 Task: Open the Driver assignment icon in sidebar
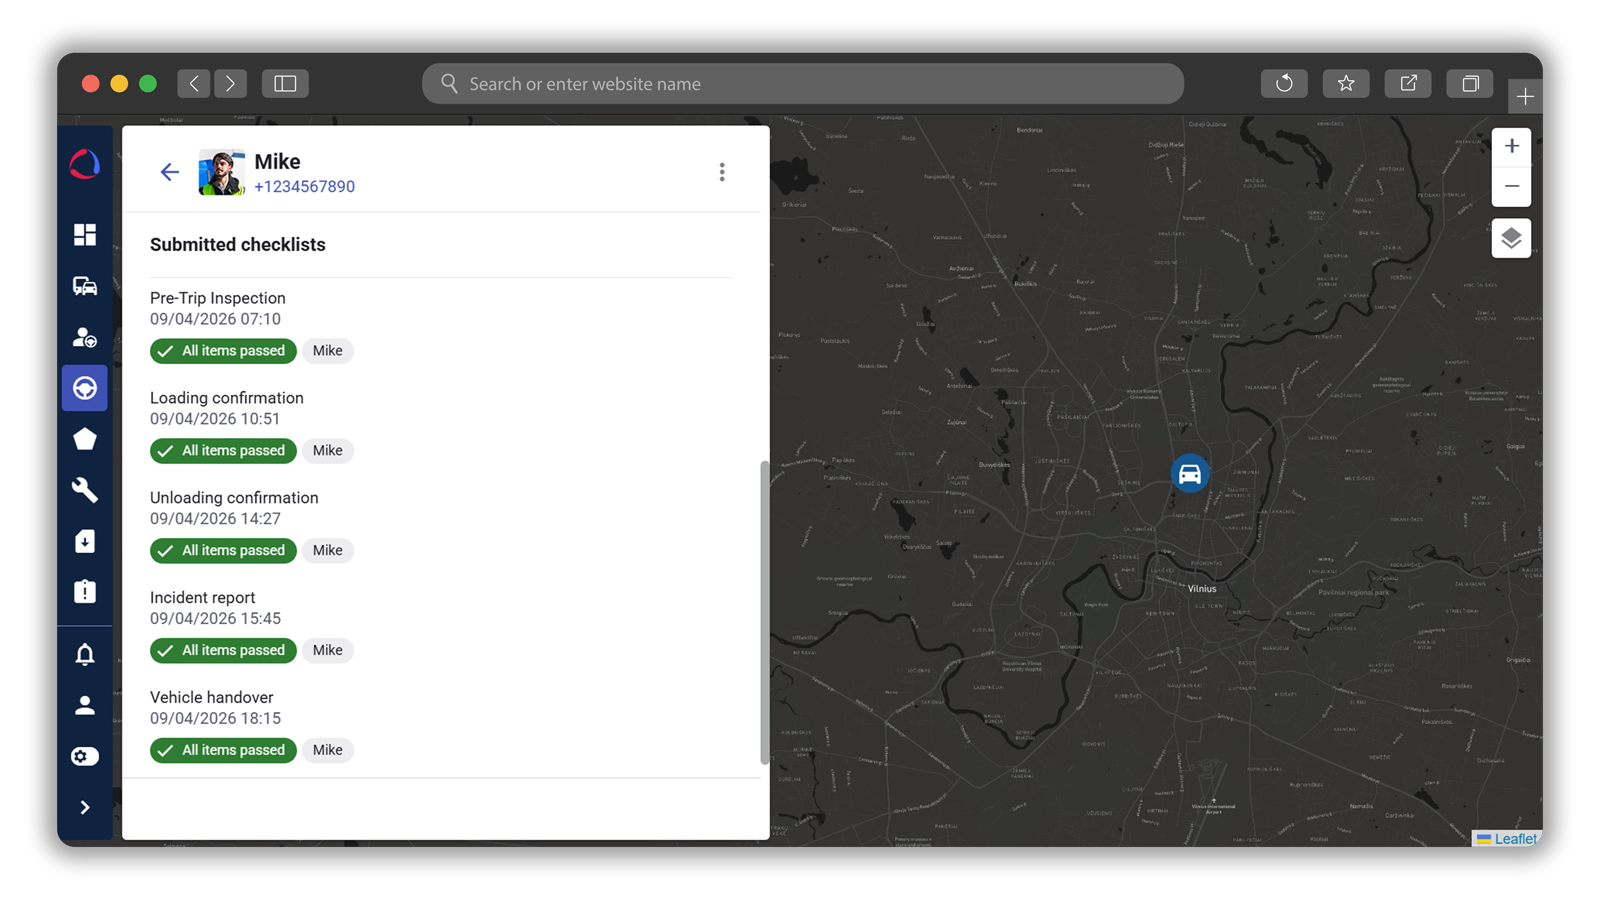[x=85, y=337]
